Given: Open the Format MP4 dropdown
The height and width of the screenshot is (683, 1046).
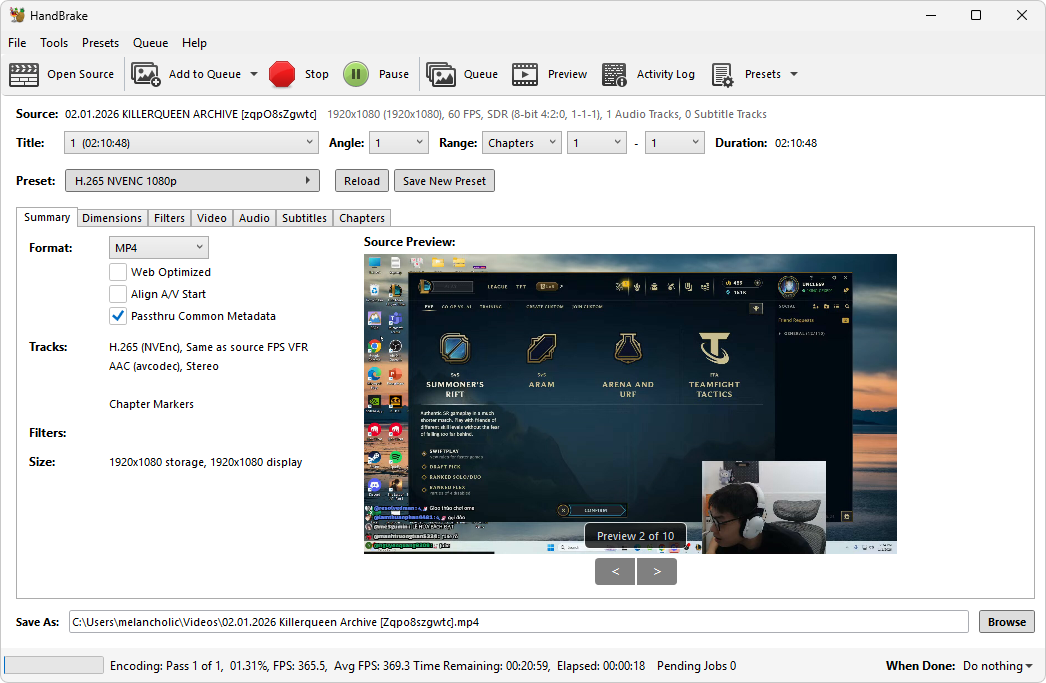Looking at the screenshot, I should coord(159,247).
